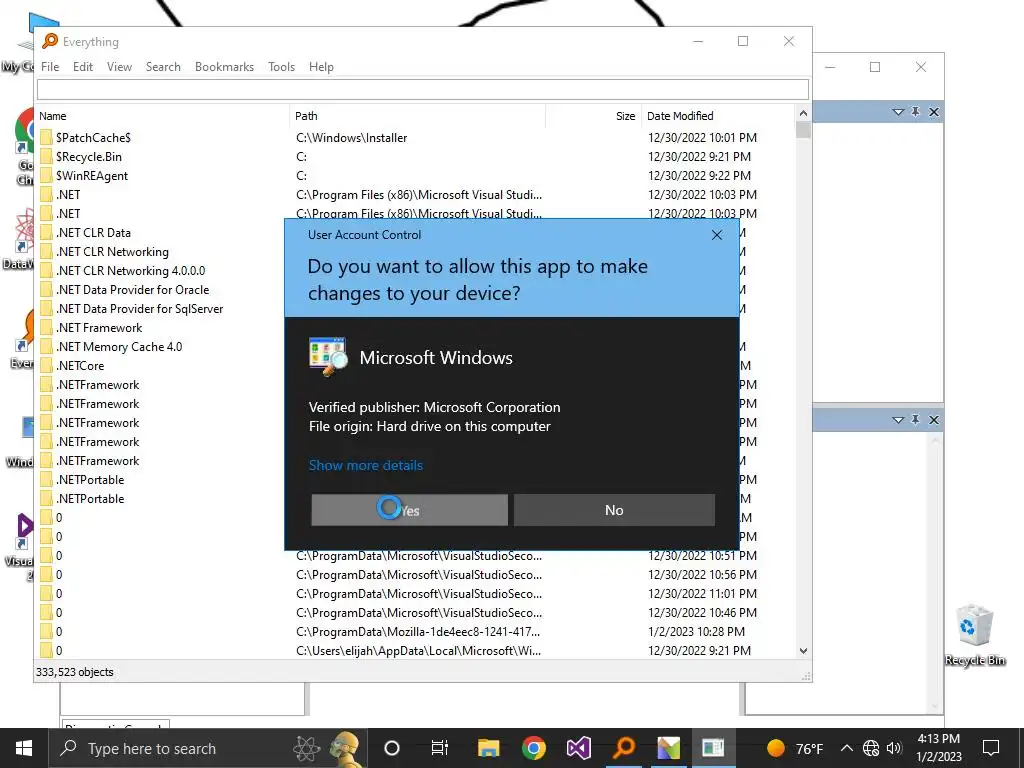Click the 1/2/2023 10:28 PM date cell
Viewport: 1024px width, 768px height.
pos(696,632)
